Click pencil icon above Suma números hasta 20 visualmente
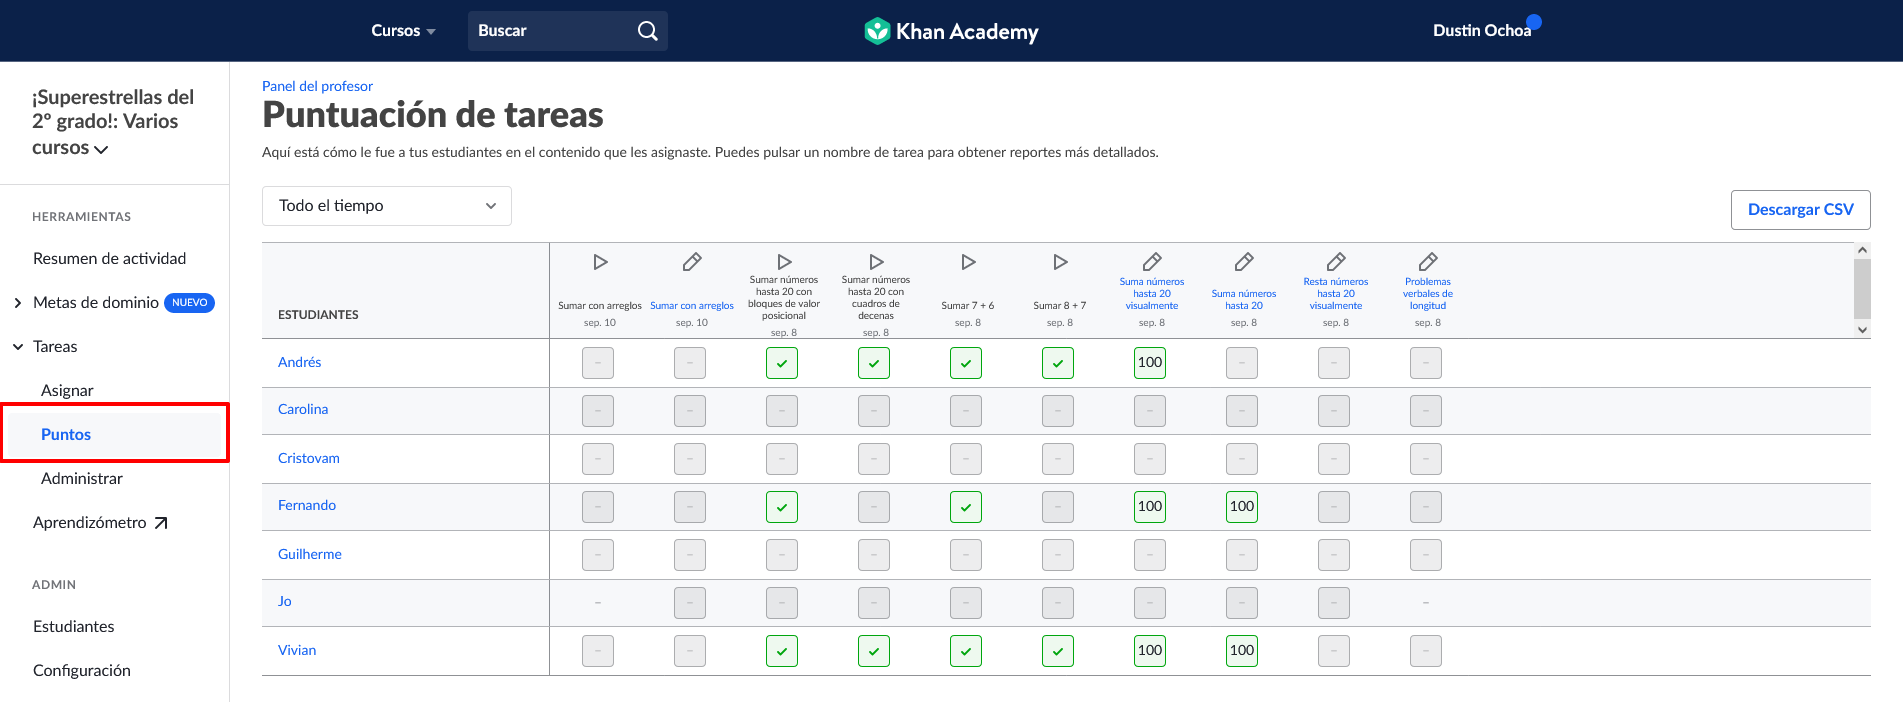This screenshot has height=702, width=1903. (x=1152, y=262)
